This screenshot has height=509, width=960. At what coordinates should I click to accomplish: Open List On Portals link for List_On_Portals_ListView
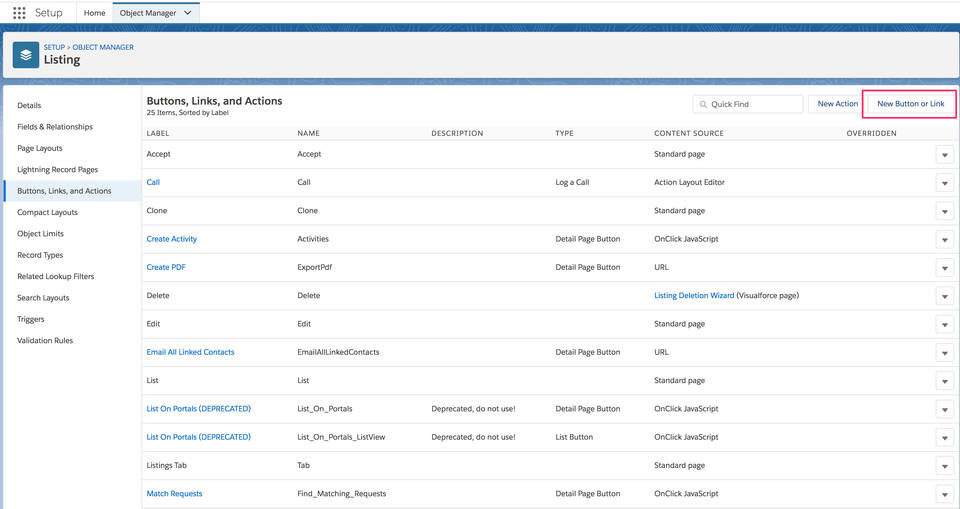point(198,437)
